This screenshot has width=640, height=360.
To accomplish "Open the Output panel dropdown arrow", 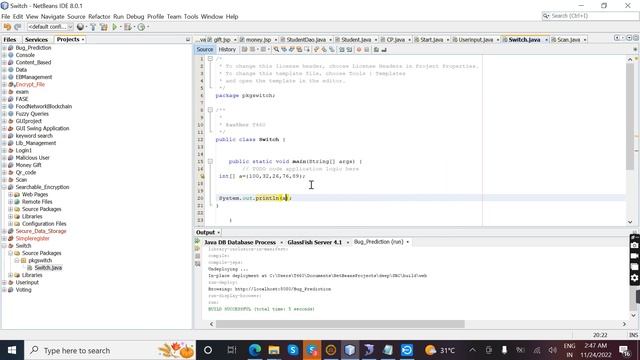I will (219, 232).
